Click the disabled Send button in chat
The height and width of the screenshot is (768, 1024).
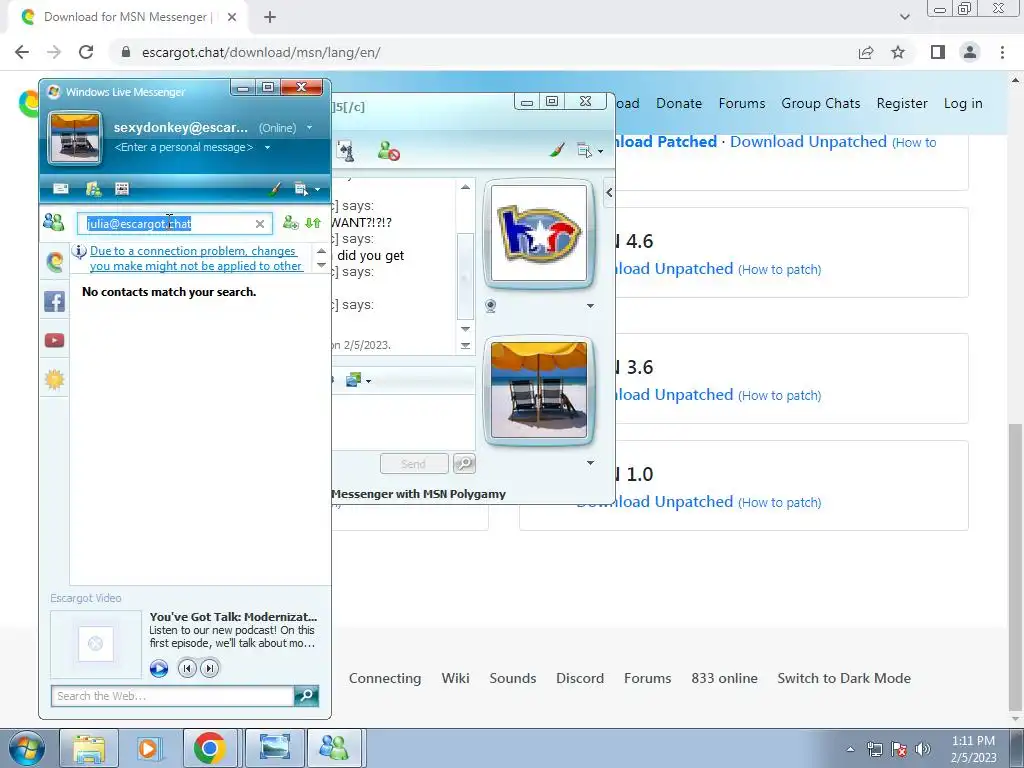(x=414, y=464)
